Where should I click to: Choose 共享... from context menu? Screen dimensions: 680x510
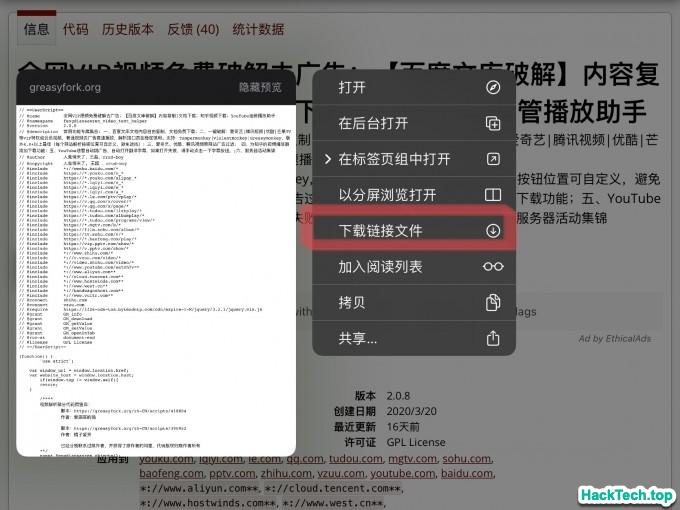point(414,338)
